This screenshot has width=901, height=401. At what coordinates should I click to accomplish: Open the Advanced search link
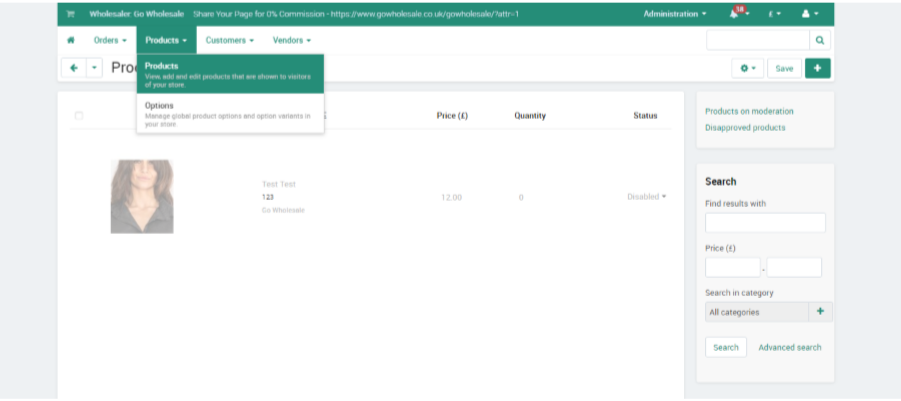(790, 347)
